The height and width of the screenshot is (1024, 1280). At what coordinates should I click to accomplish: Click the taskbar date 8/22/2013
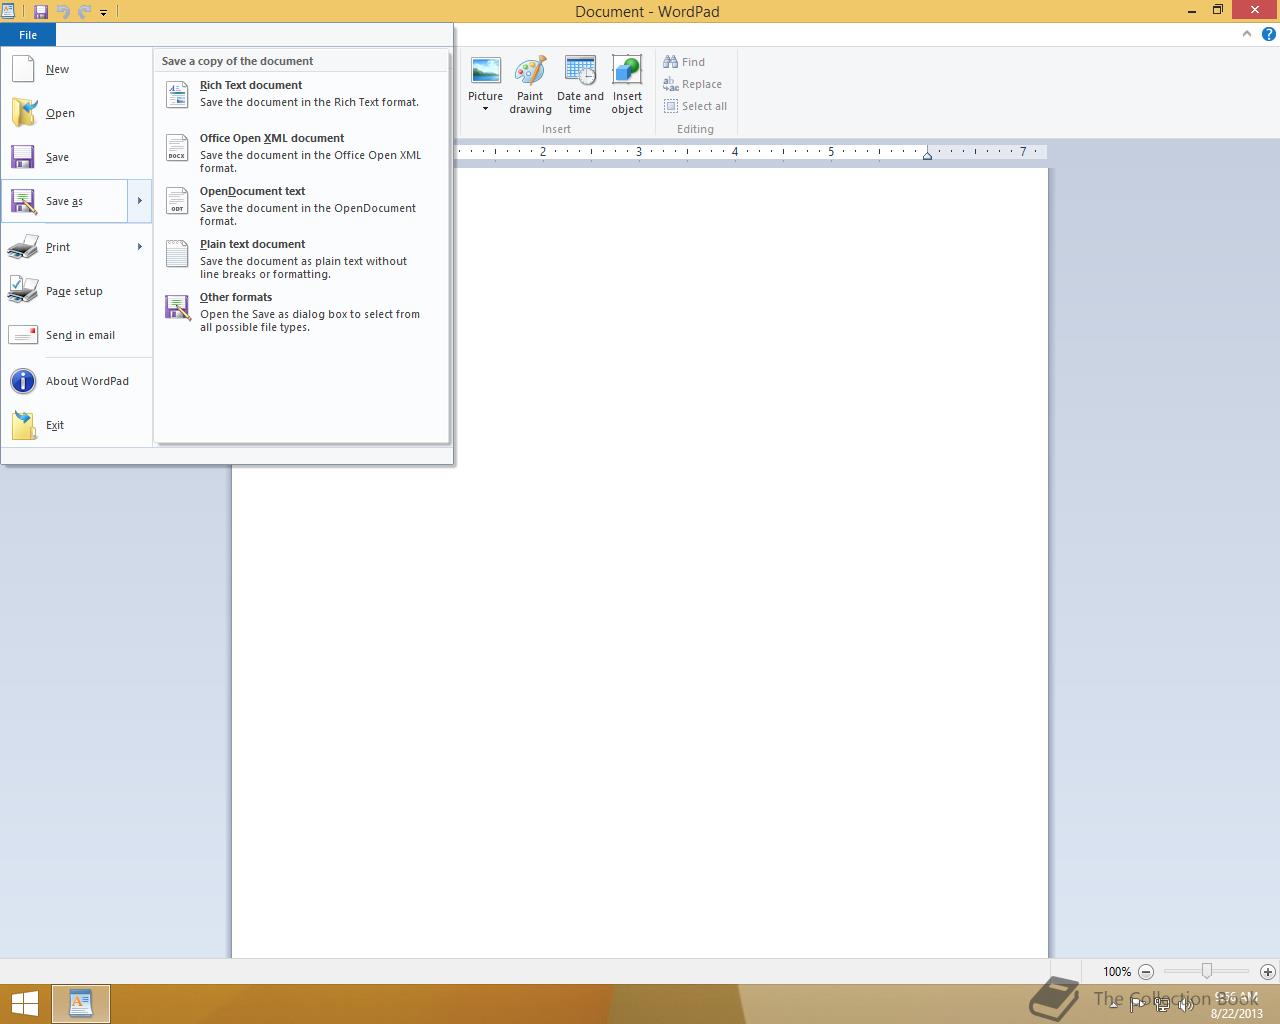tap(1237, 1013)
